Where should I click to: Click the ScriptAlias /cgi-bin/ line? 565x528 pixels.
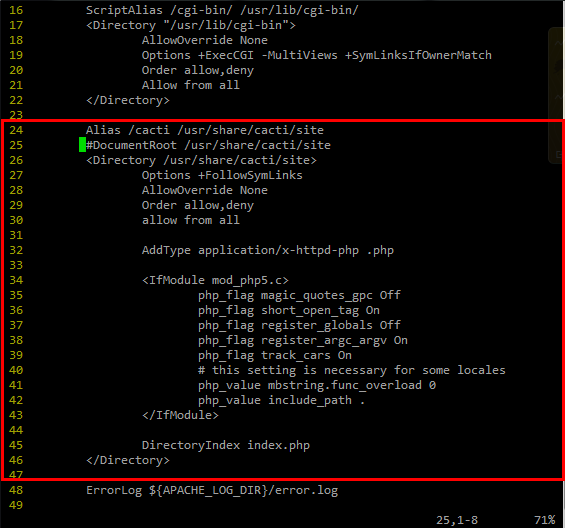point(222,10)
